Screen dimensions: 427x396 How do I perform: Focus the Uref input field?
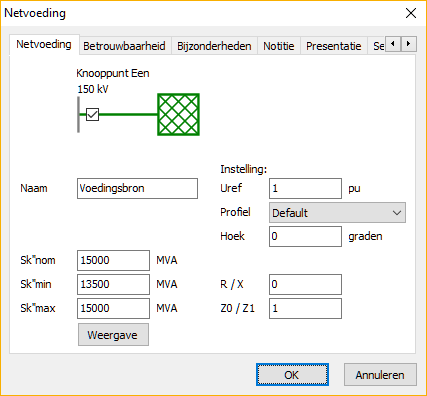305,188
